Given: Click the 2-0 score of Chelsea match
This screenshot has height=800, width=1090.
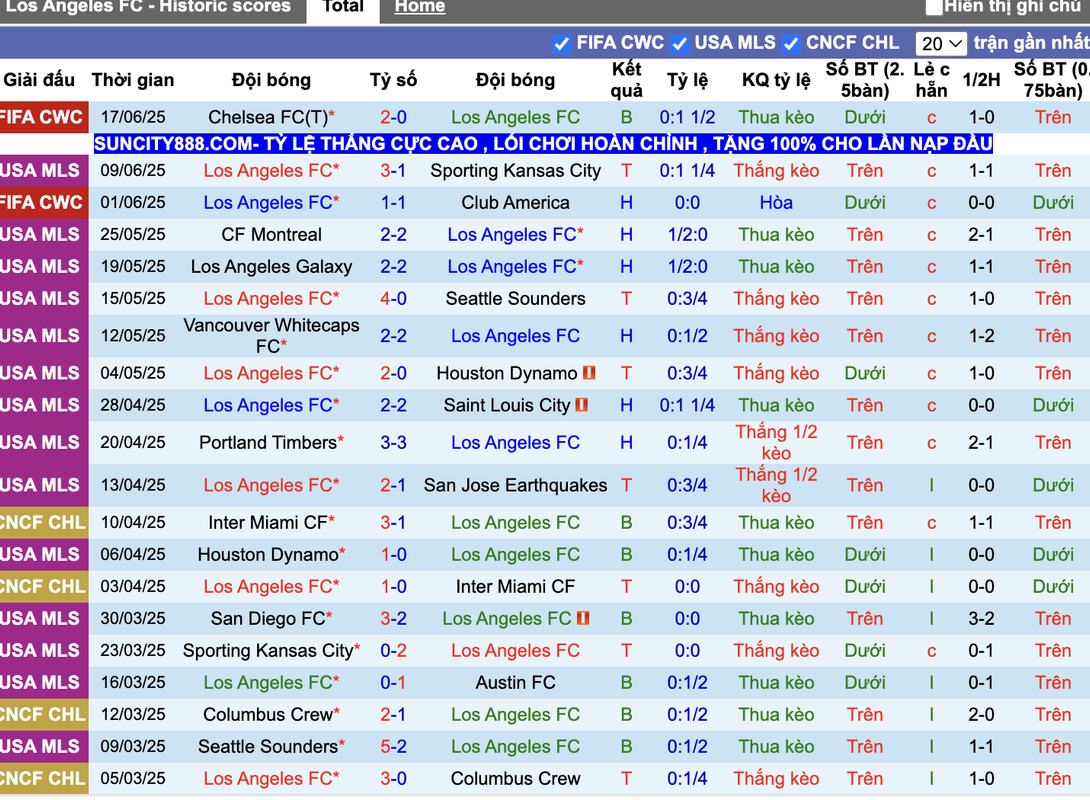Looking at the screenshot, I should [393, 117].
